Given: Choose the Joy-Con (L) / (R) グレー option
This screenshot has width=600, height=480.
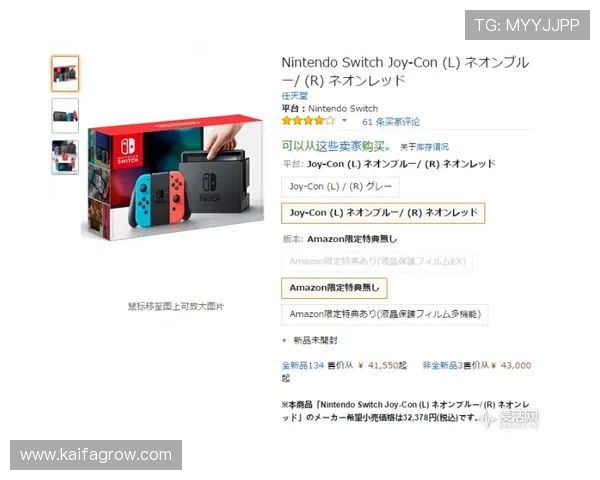Looking at the screenshot, I should [341, 186].
